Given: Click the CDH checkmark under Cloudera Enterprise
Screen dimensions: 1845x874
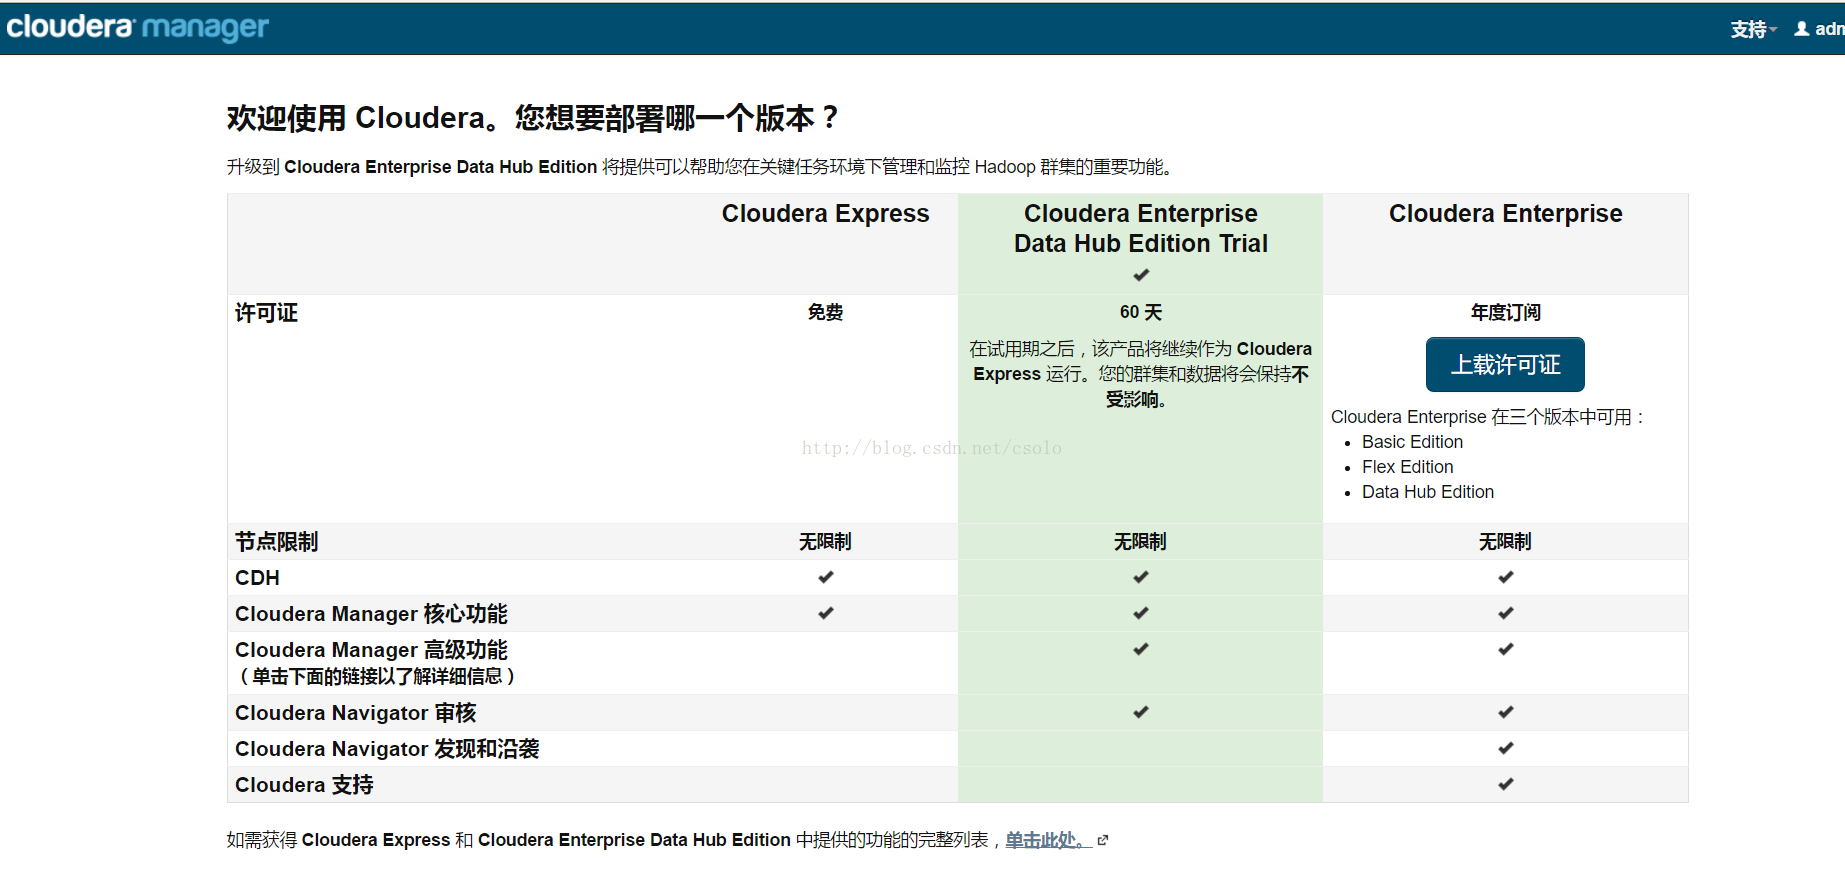Looking at the screenshot, I should click(1505, 577).
